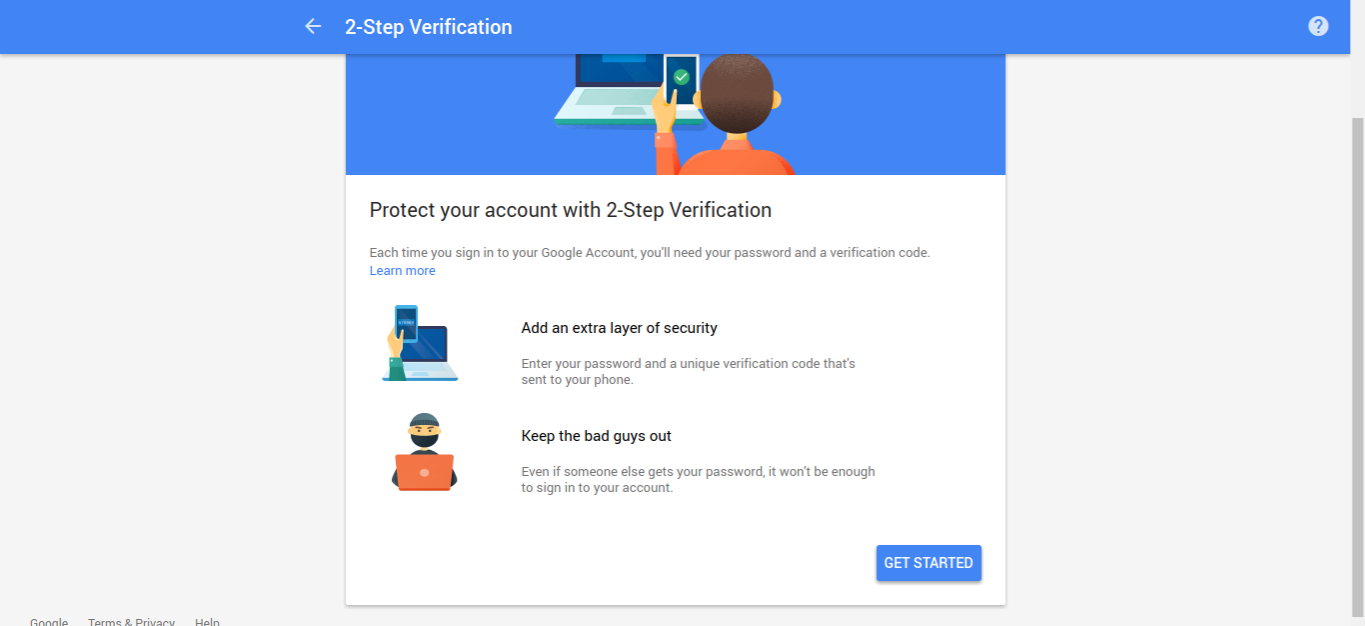Screen dimensions: 1365x626
Task: Click the person's head in banner illustration
Action: [x=737, y=95]
